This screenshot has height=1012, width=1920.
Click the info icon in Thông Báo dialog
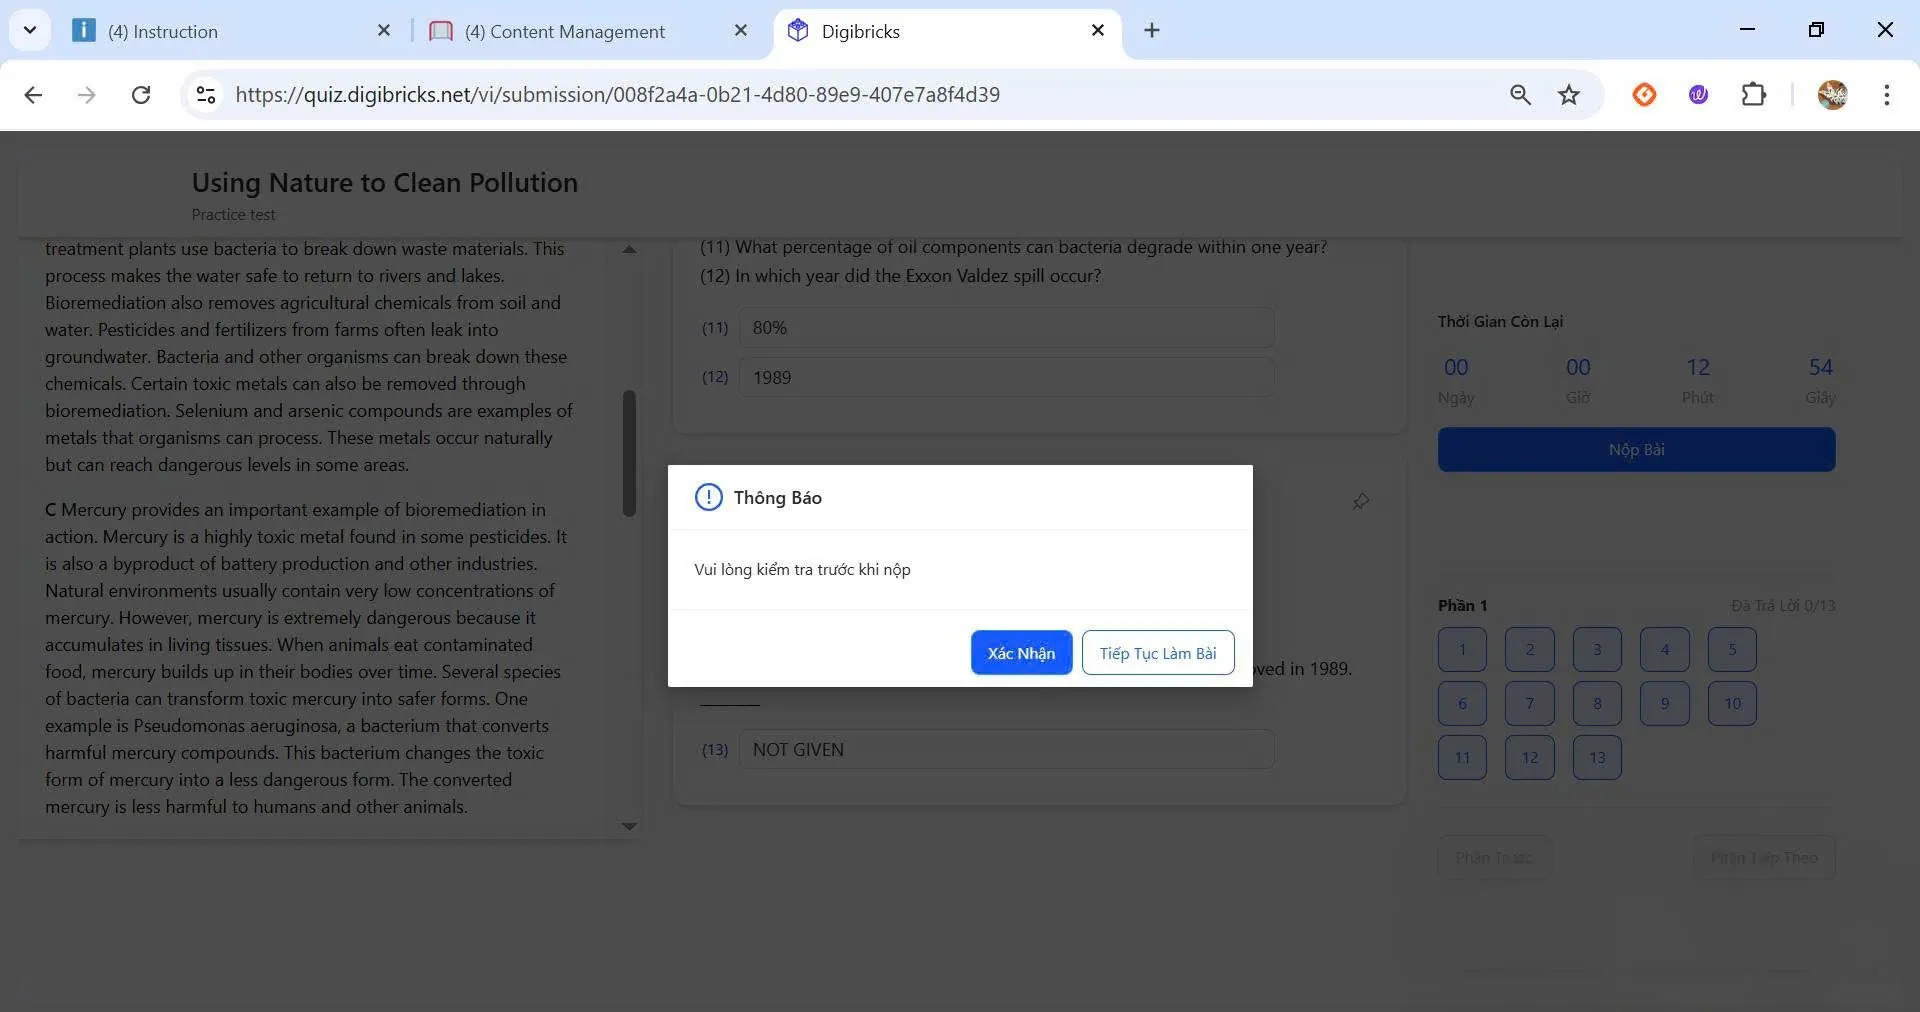click(x=708, y=497)
